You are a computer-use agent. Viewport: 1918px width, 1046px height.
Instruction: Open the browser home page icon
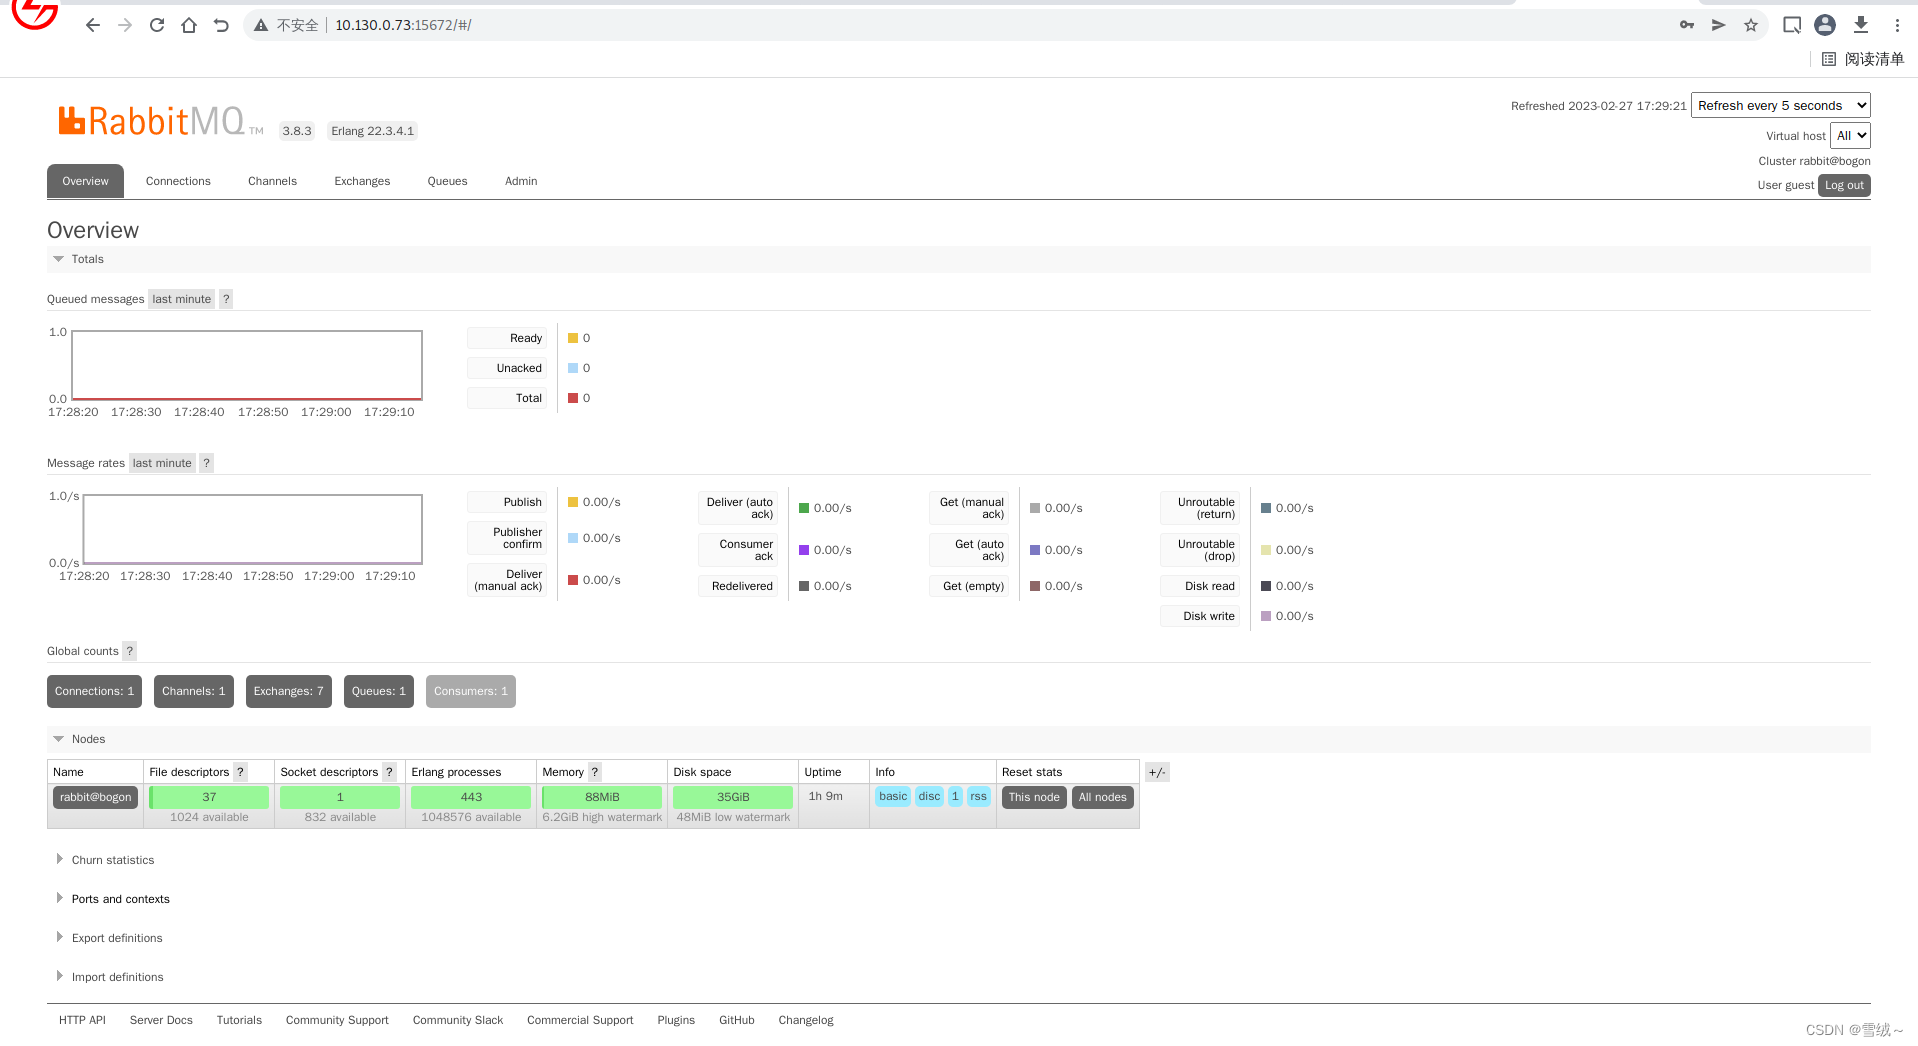click(x=189, y=25)
